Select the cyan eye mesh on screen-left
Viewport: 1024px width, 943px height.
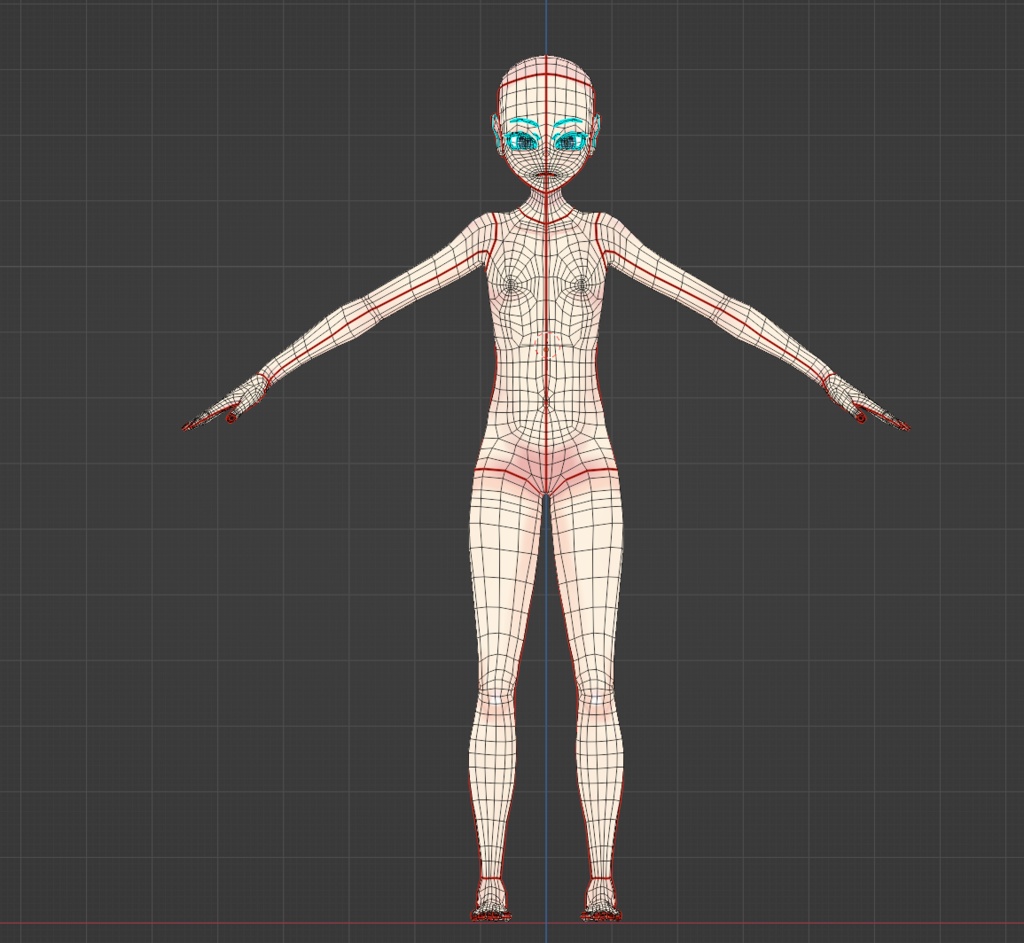tap(520, 140)
